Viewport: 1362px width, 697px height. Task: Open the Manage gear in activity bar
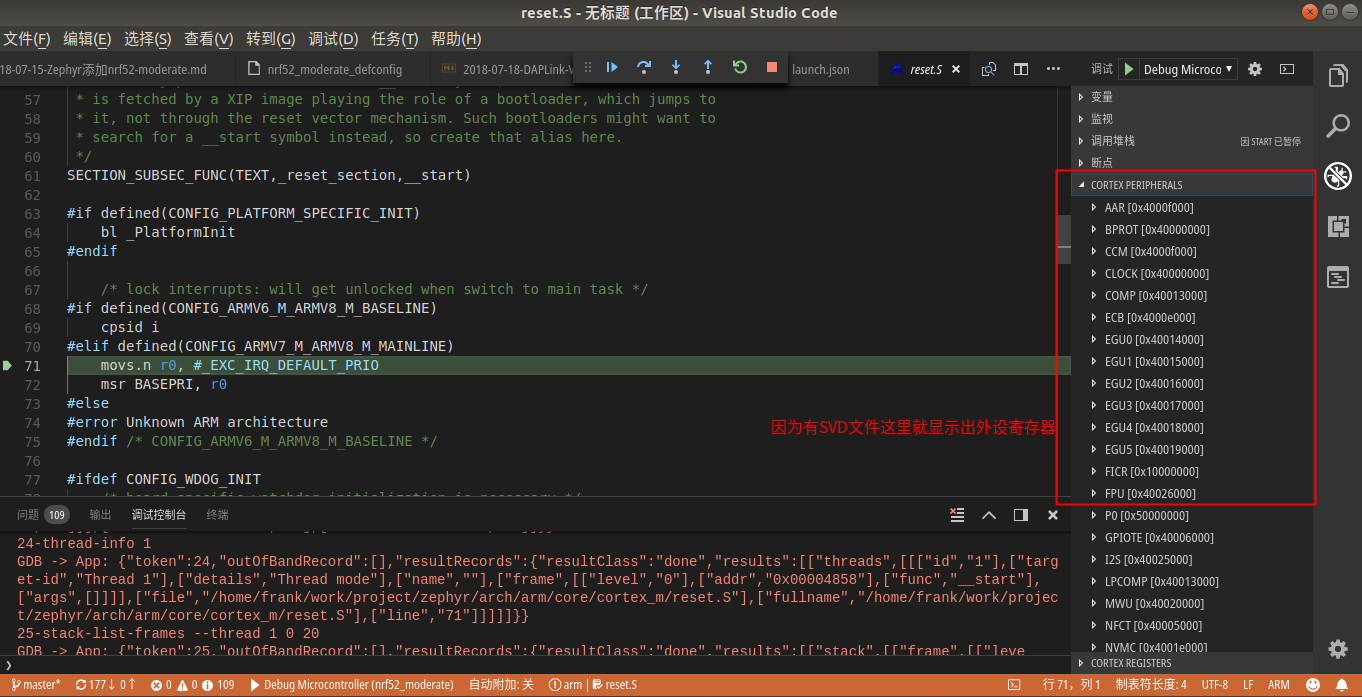point(1338,649)
